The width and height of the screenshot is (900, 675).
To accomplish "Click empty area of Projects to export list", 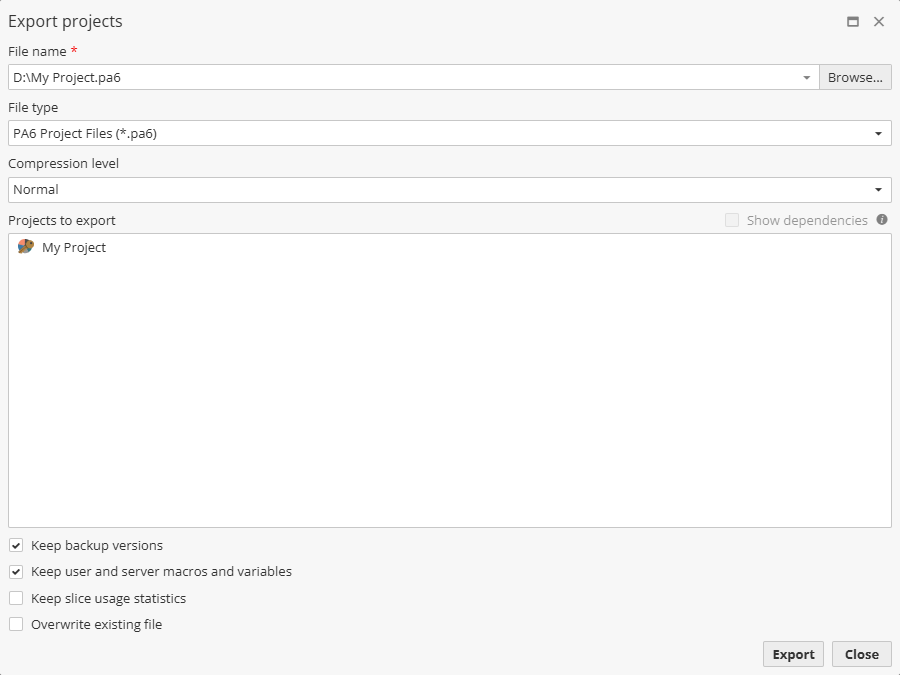I will [x=450, y=400].
